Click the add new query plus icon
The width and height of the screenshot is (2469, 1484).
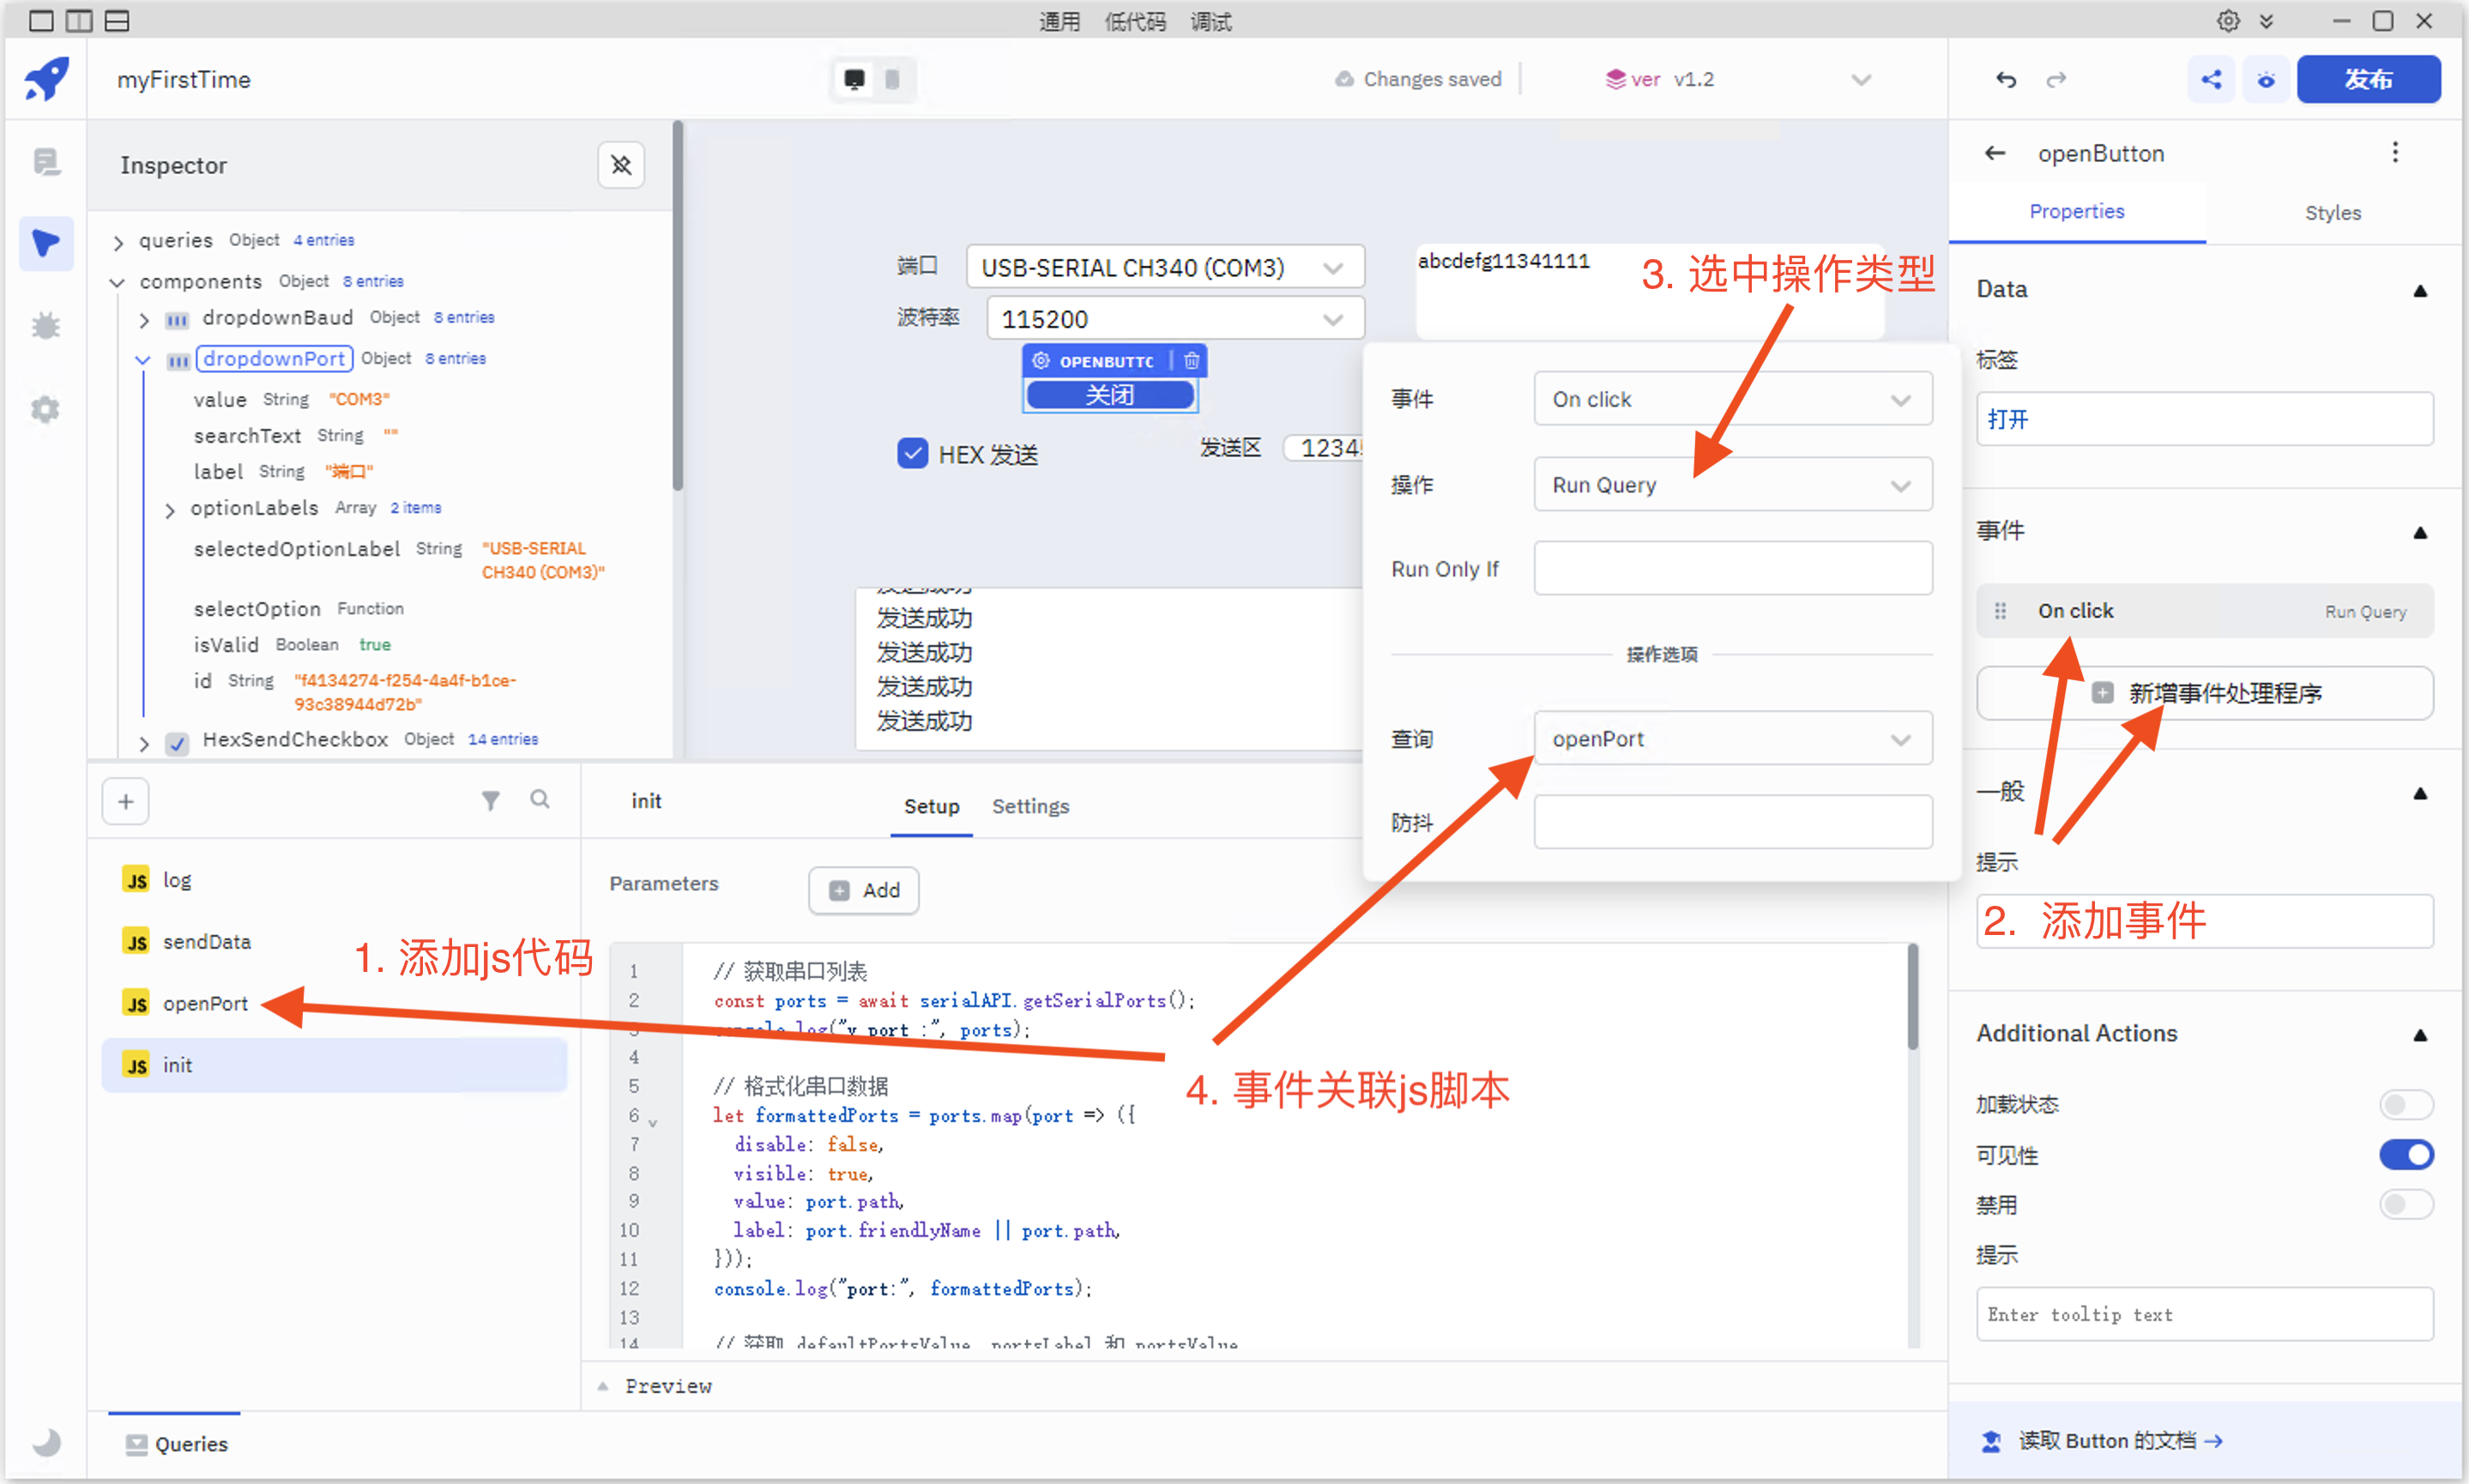(126, 801)
